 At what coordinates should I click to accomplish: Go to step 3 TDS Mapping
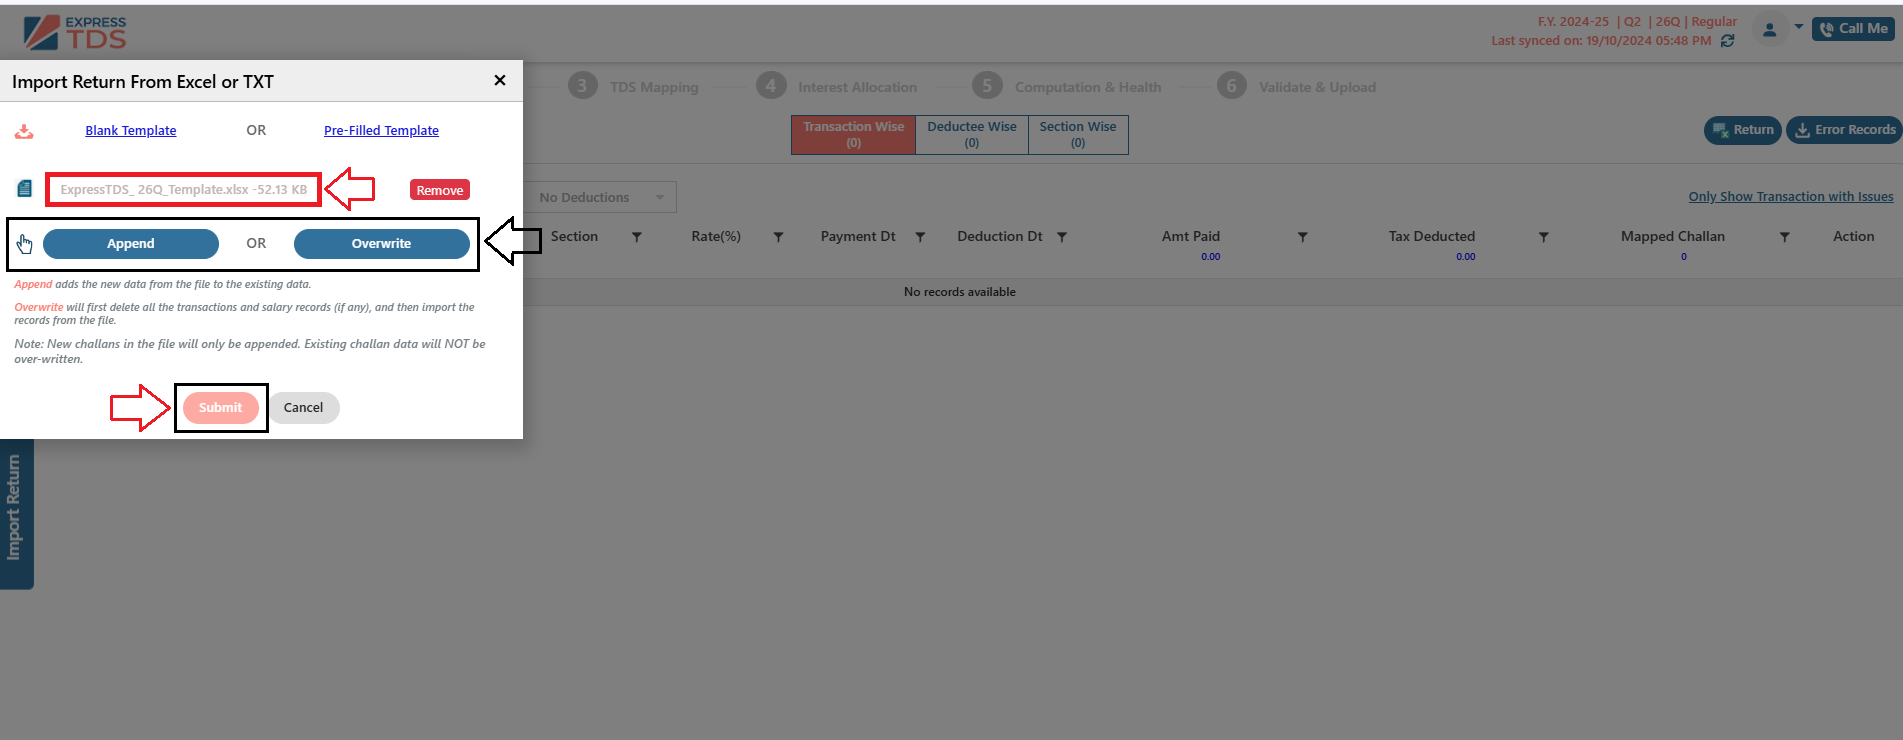[x=634, y=86]
